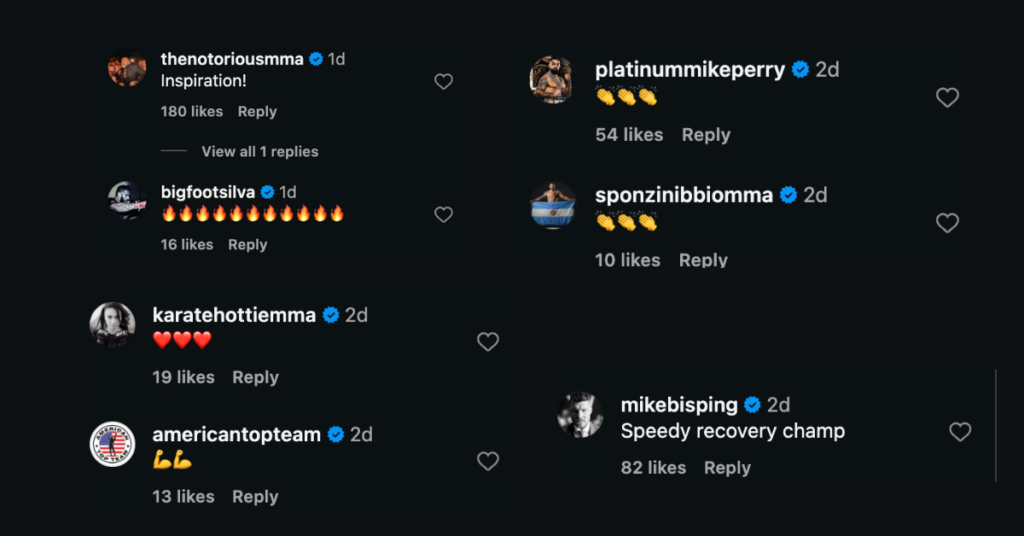Viewport: 1024px width, 536px height.
Task: Heart the platinummikeperry clapping comment
Action: click(947, 97)
